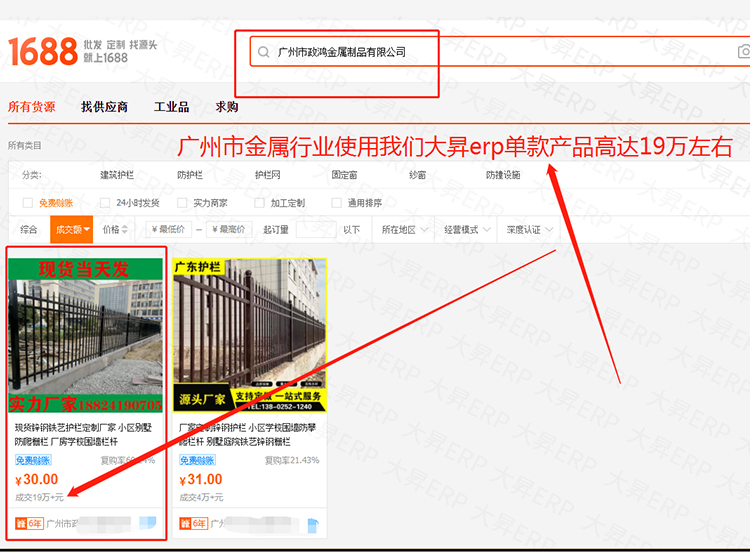Screen dimensions: 750x553
Task: Click 复购率21.43% text
Action: coord(292,460)
